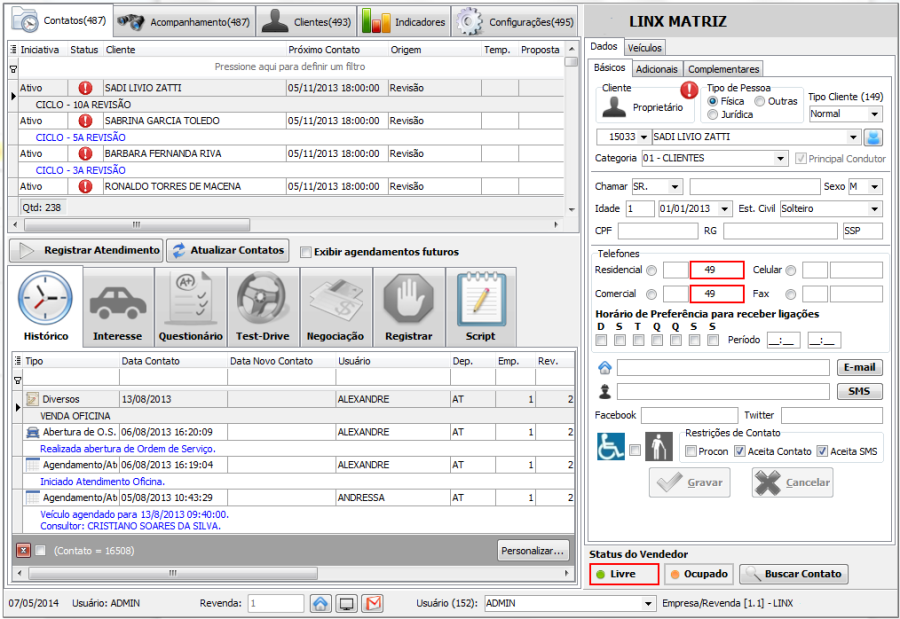
Task: Switch to the Acompanhamento(487) tab
Action: click(x=184, y=22)
